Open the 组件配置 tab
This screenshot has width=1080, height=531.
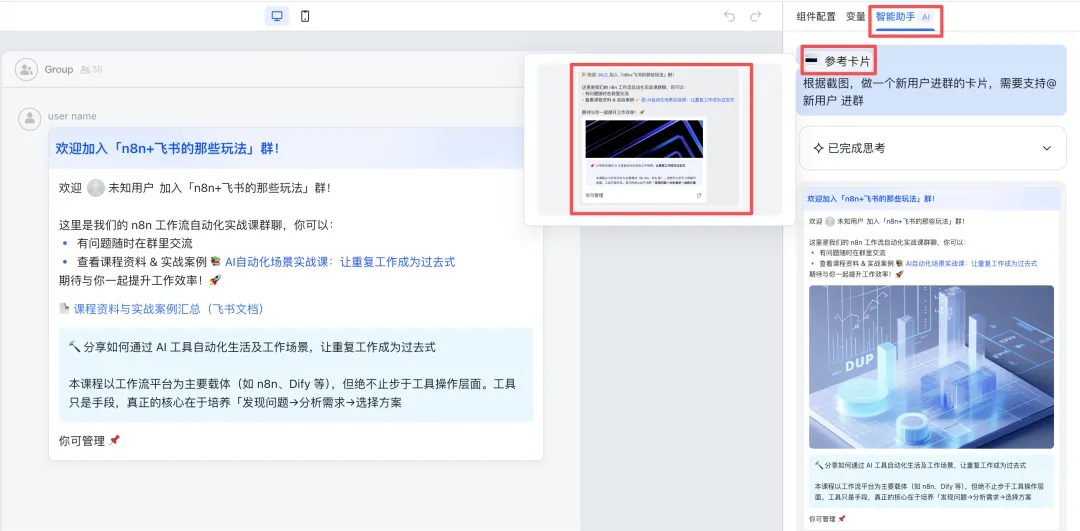(x=816, y=17)
